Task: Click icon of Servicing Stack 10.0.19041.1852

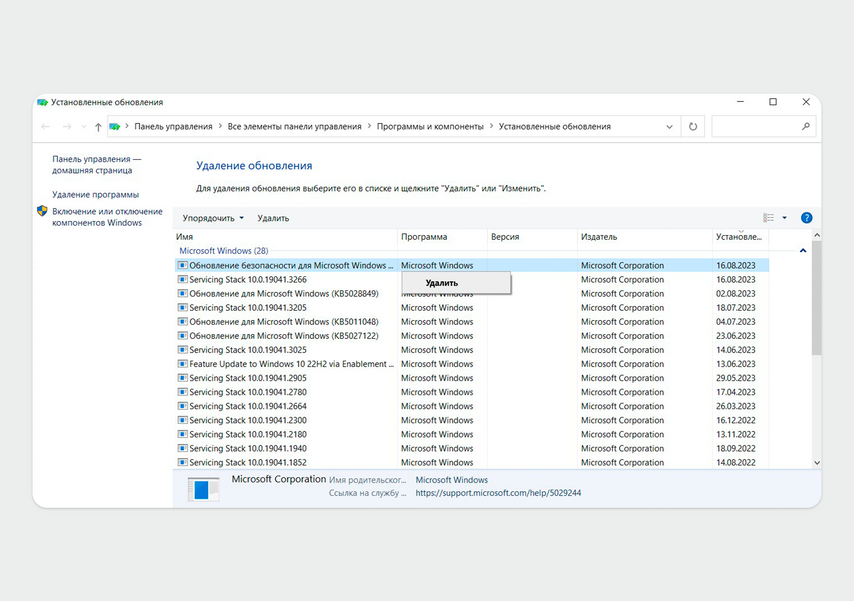Action: click(182, 463)
